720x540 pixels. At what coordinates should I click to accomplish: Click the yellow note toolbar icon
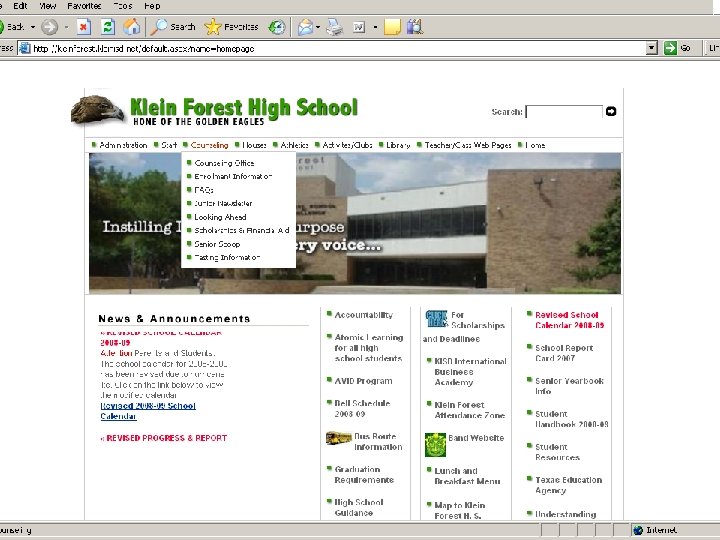tap(392, 27)
